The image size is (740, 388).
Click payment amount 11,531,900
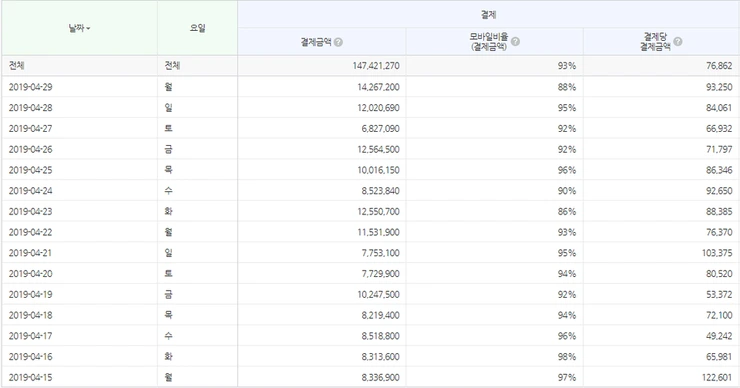point(378,232)
